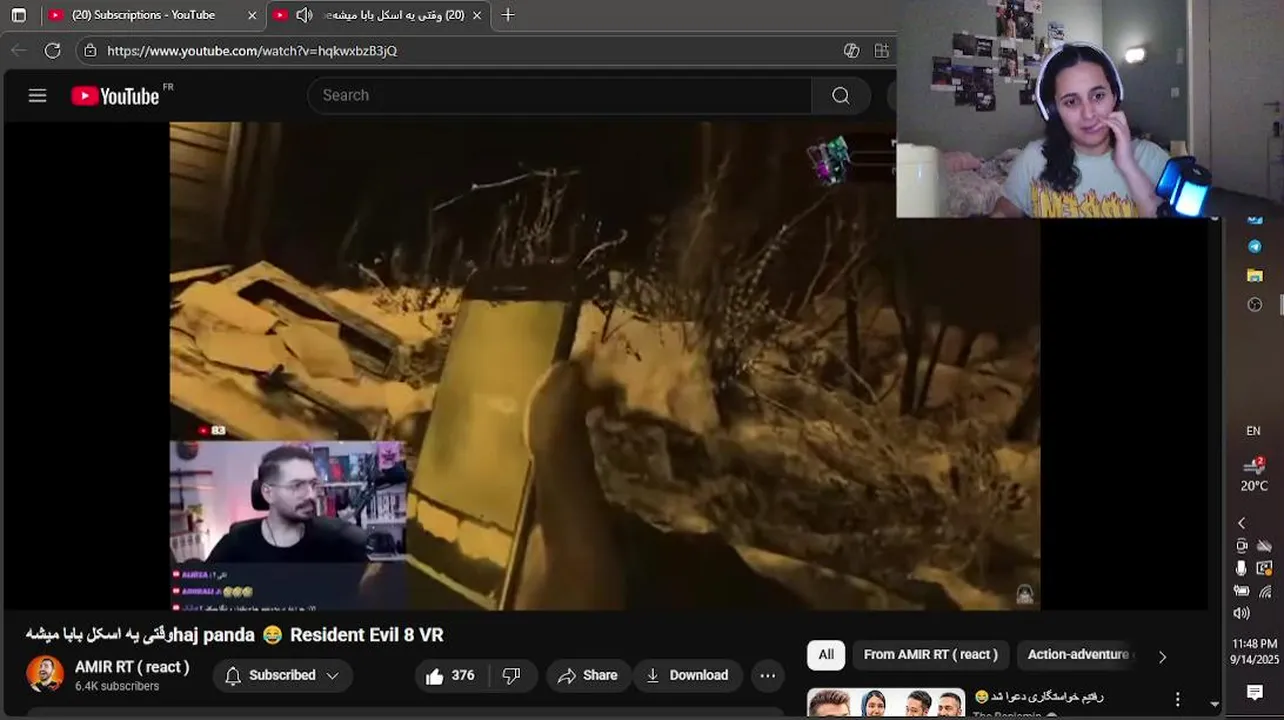Expand hidden system tray icons chevron
The width and height of the screenshot is (1284, 720).
1241,523
